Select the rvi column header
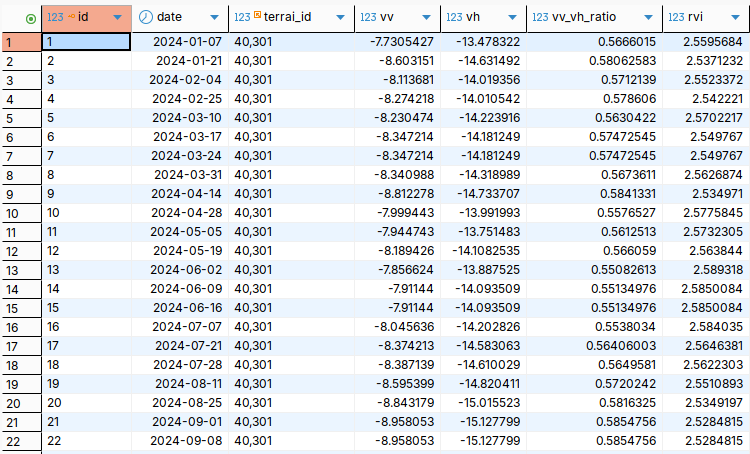 pyautogui.click(x=706, y=19)
